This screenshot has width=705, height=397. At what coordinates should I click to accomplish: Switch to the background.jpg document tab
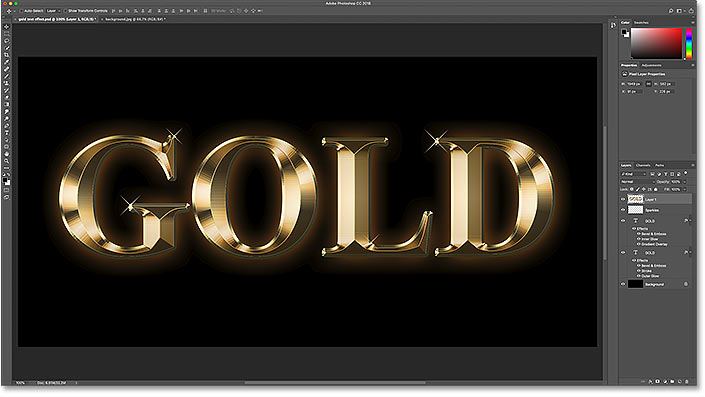coord(134,19)
